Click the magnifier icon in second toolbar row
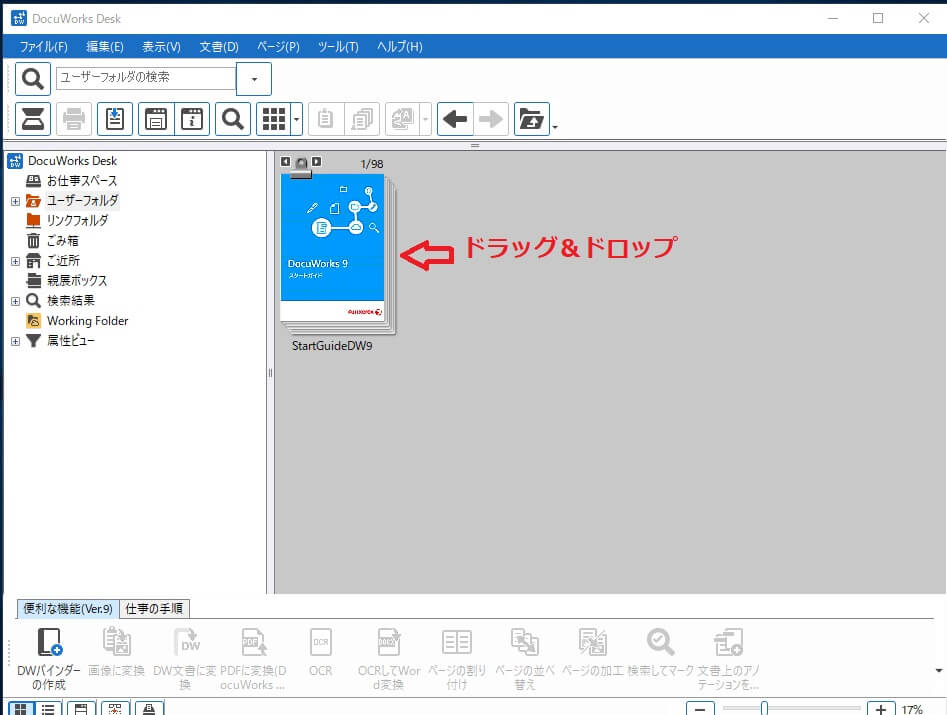947x715 pixels. pyautogui.click(x=232, y=119)
